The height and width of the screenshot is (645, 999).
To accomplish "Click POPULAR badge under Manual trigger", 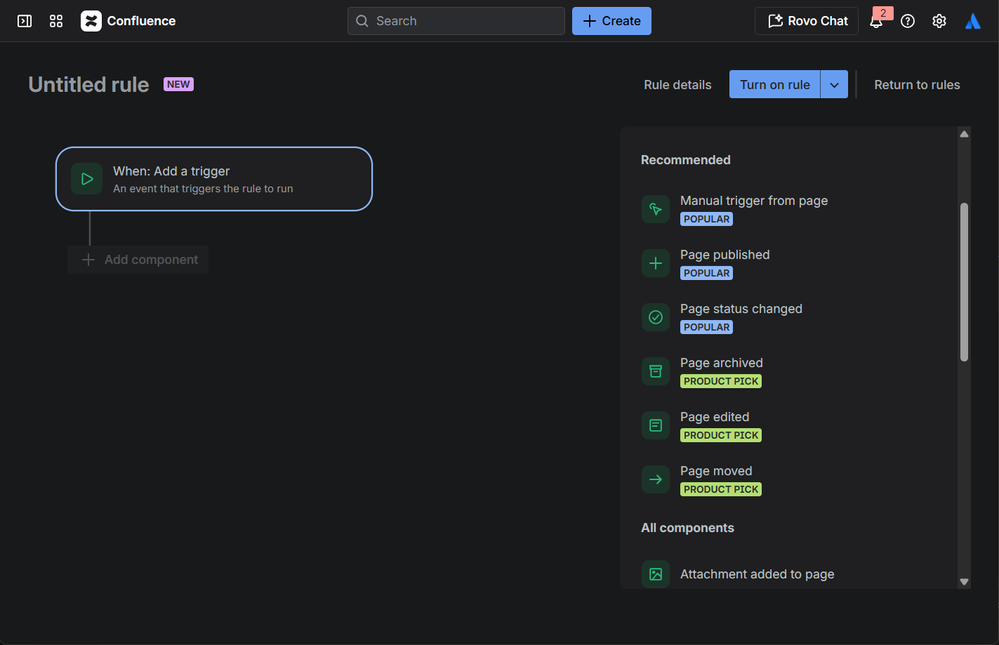I will [707, 219].
